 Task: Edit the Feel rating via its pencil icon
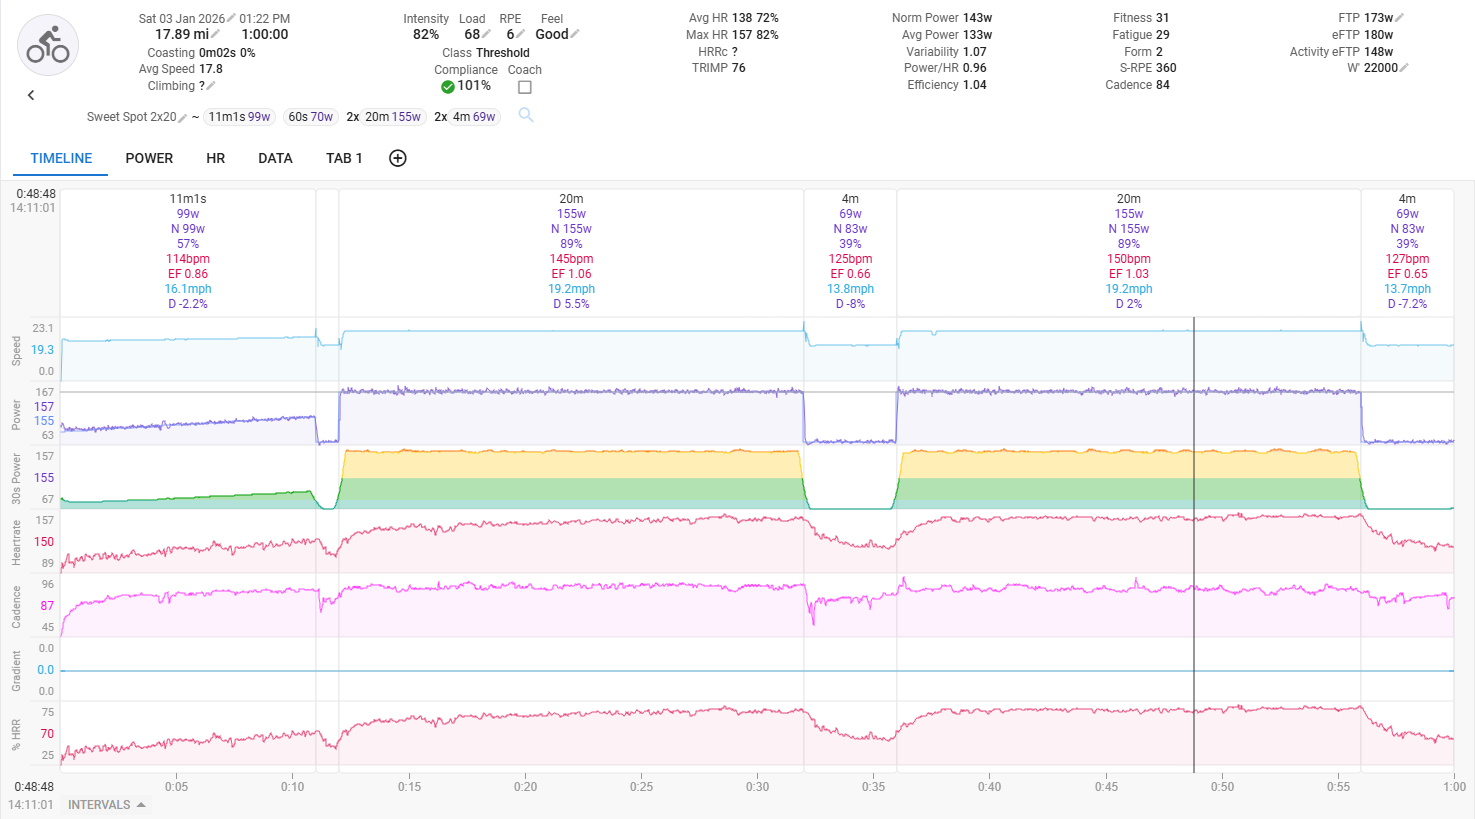coord(575,34)
